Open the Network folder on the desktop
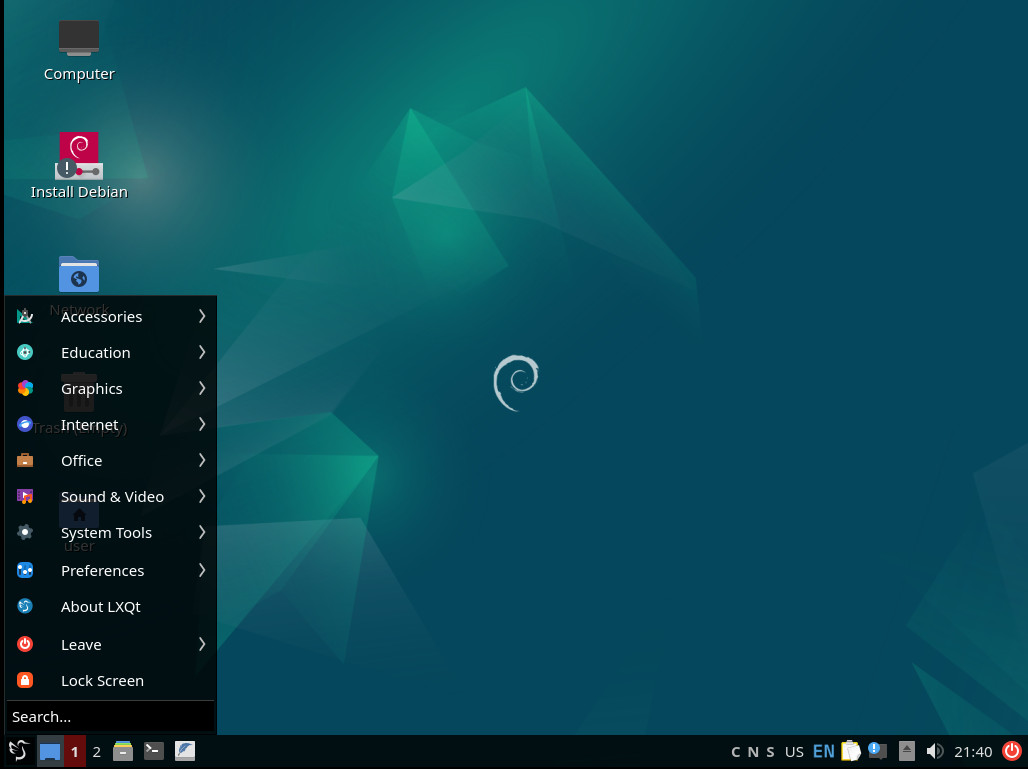The image size is (1028, 769). coord(79,274)
